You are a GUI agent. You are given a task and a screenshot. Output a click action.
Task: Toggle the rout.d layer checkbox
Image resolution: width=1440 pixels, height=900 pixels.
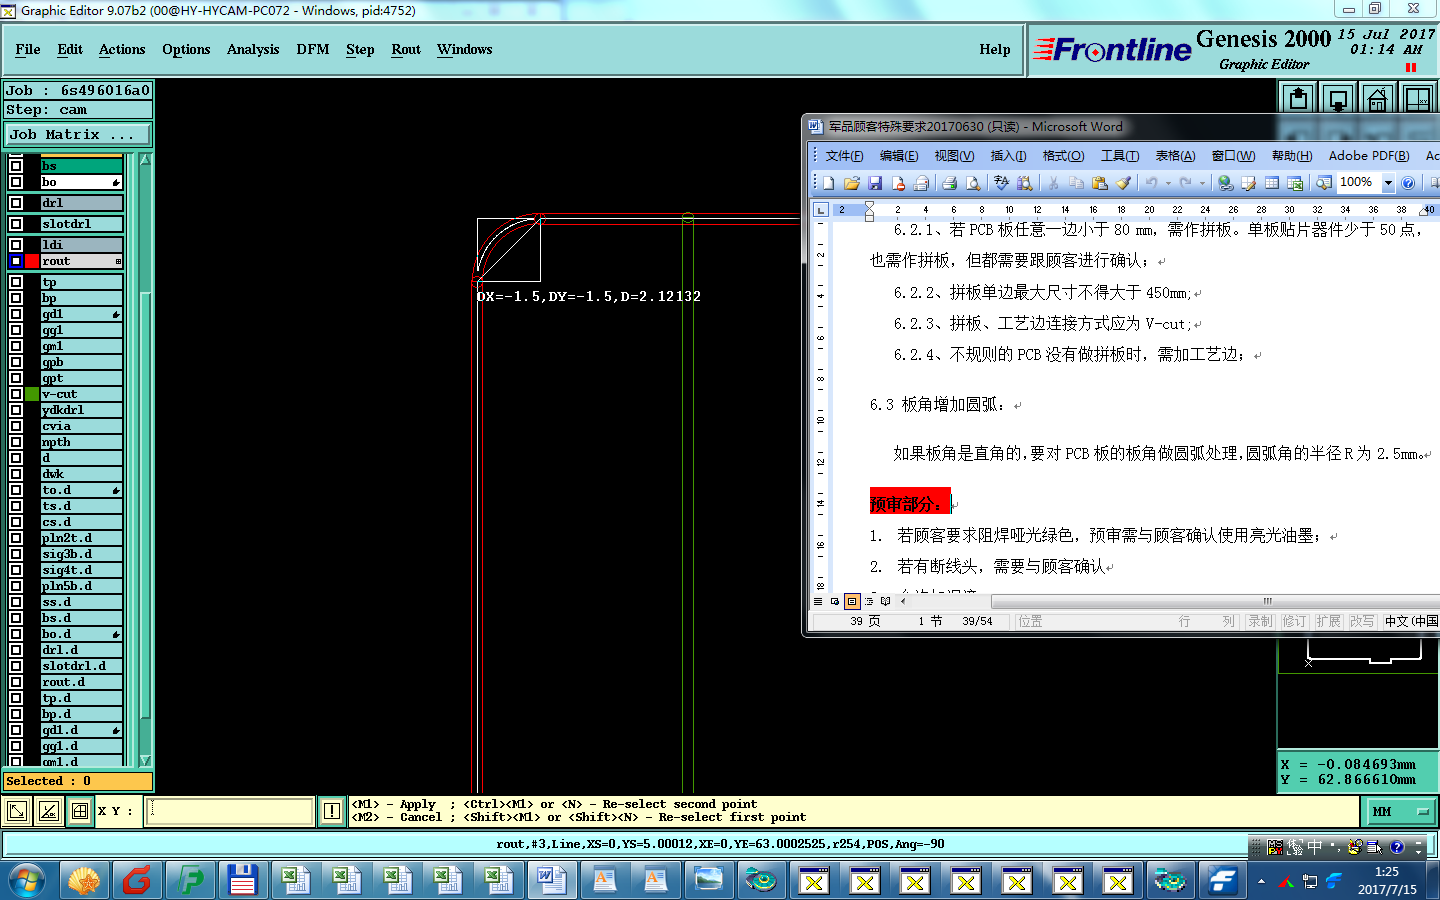coord(16,682)
